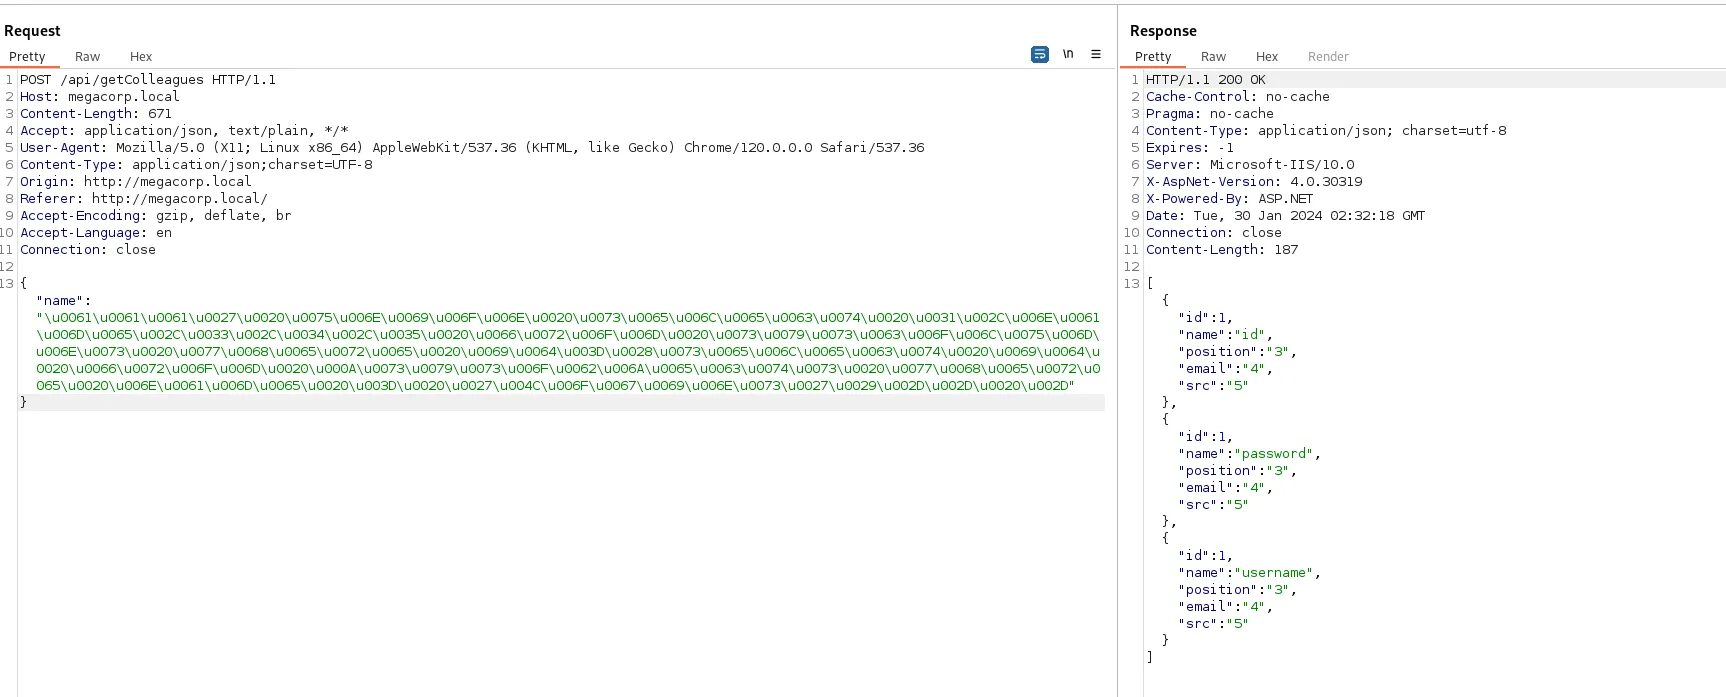Switch to the Response Render tab

point(1328,57)
